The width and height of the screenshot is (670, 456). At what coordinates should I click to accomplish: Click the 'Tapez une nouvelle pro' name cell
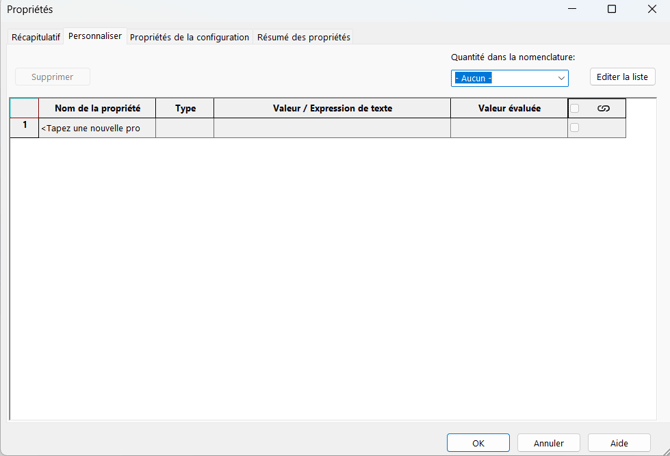pos(97,128)
